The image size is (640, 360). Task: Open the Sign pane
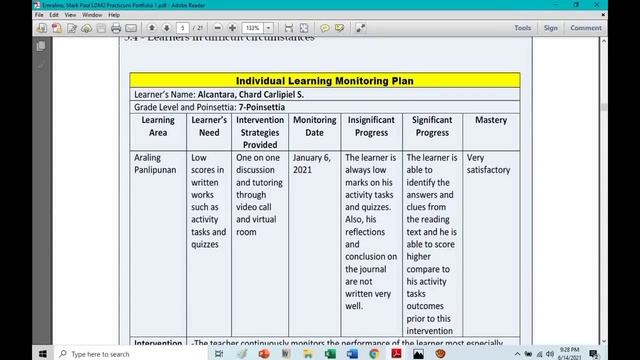[x=550, y=28]
